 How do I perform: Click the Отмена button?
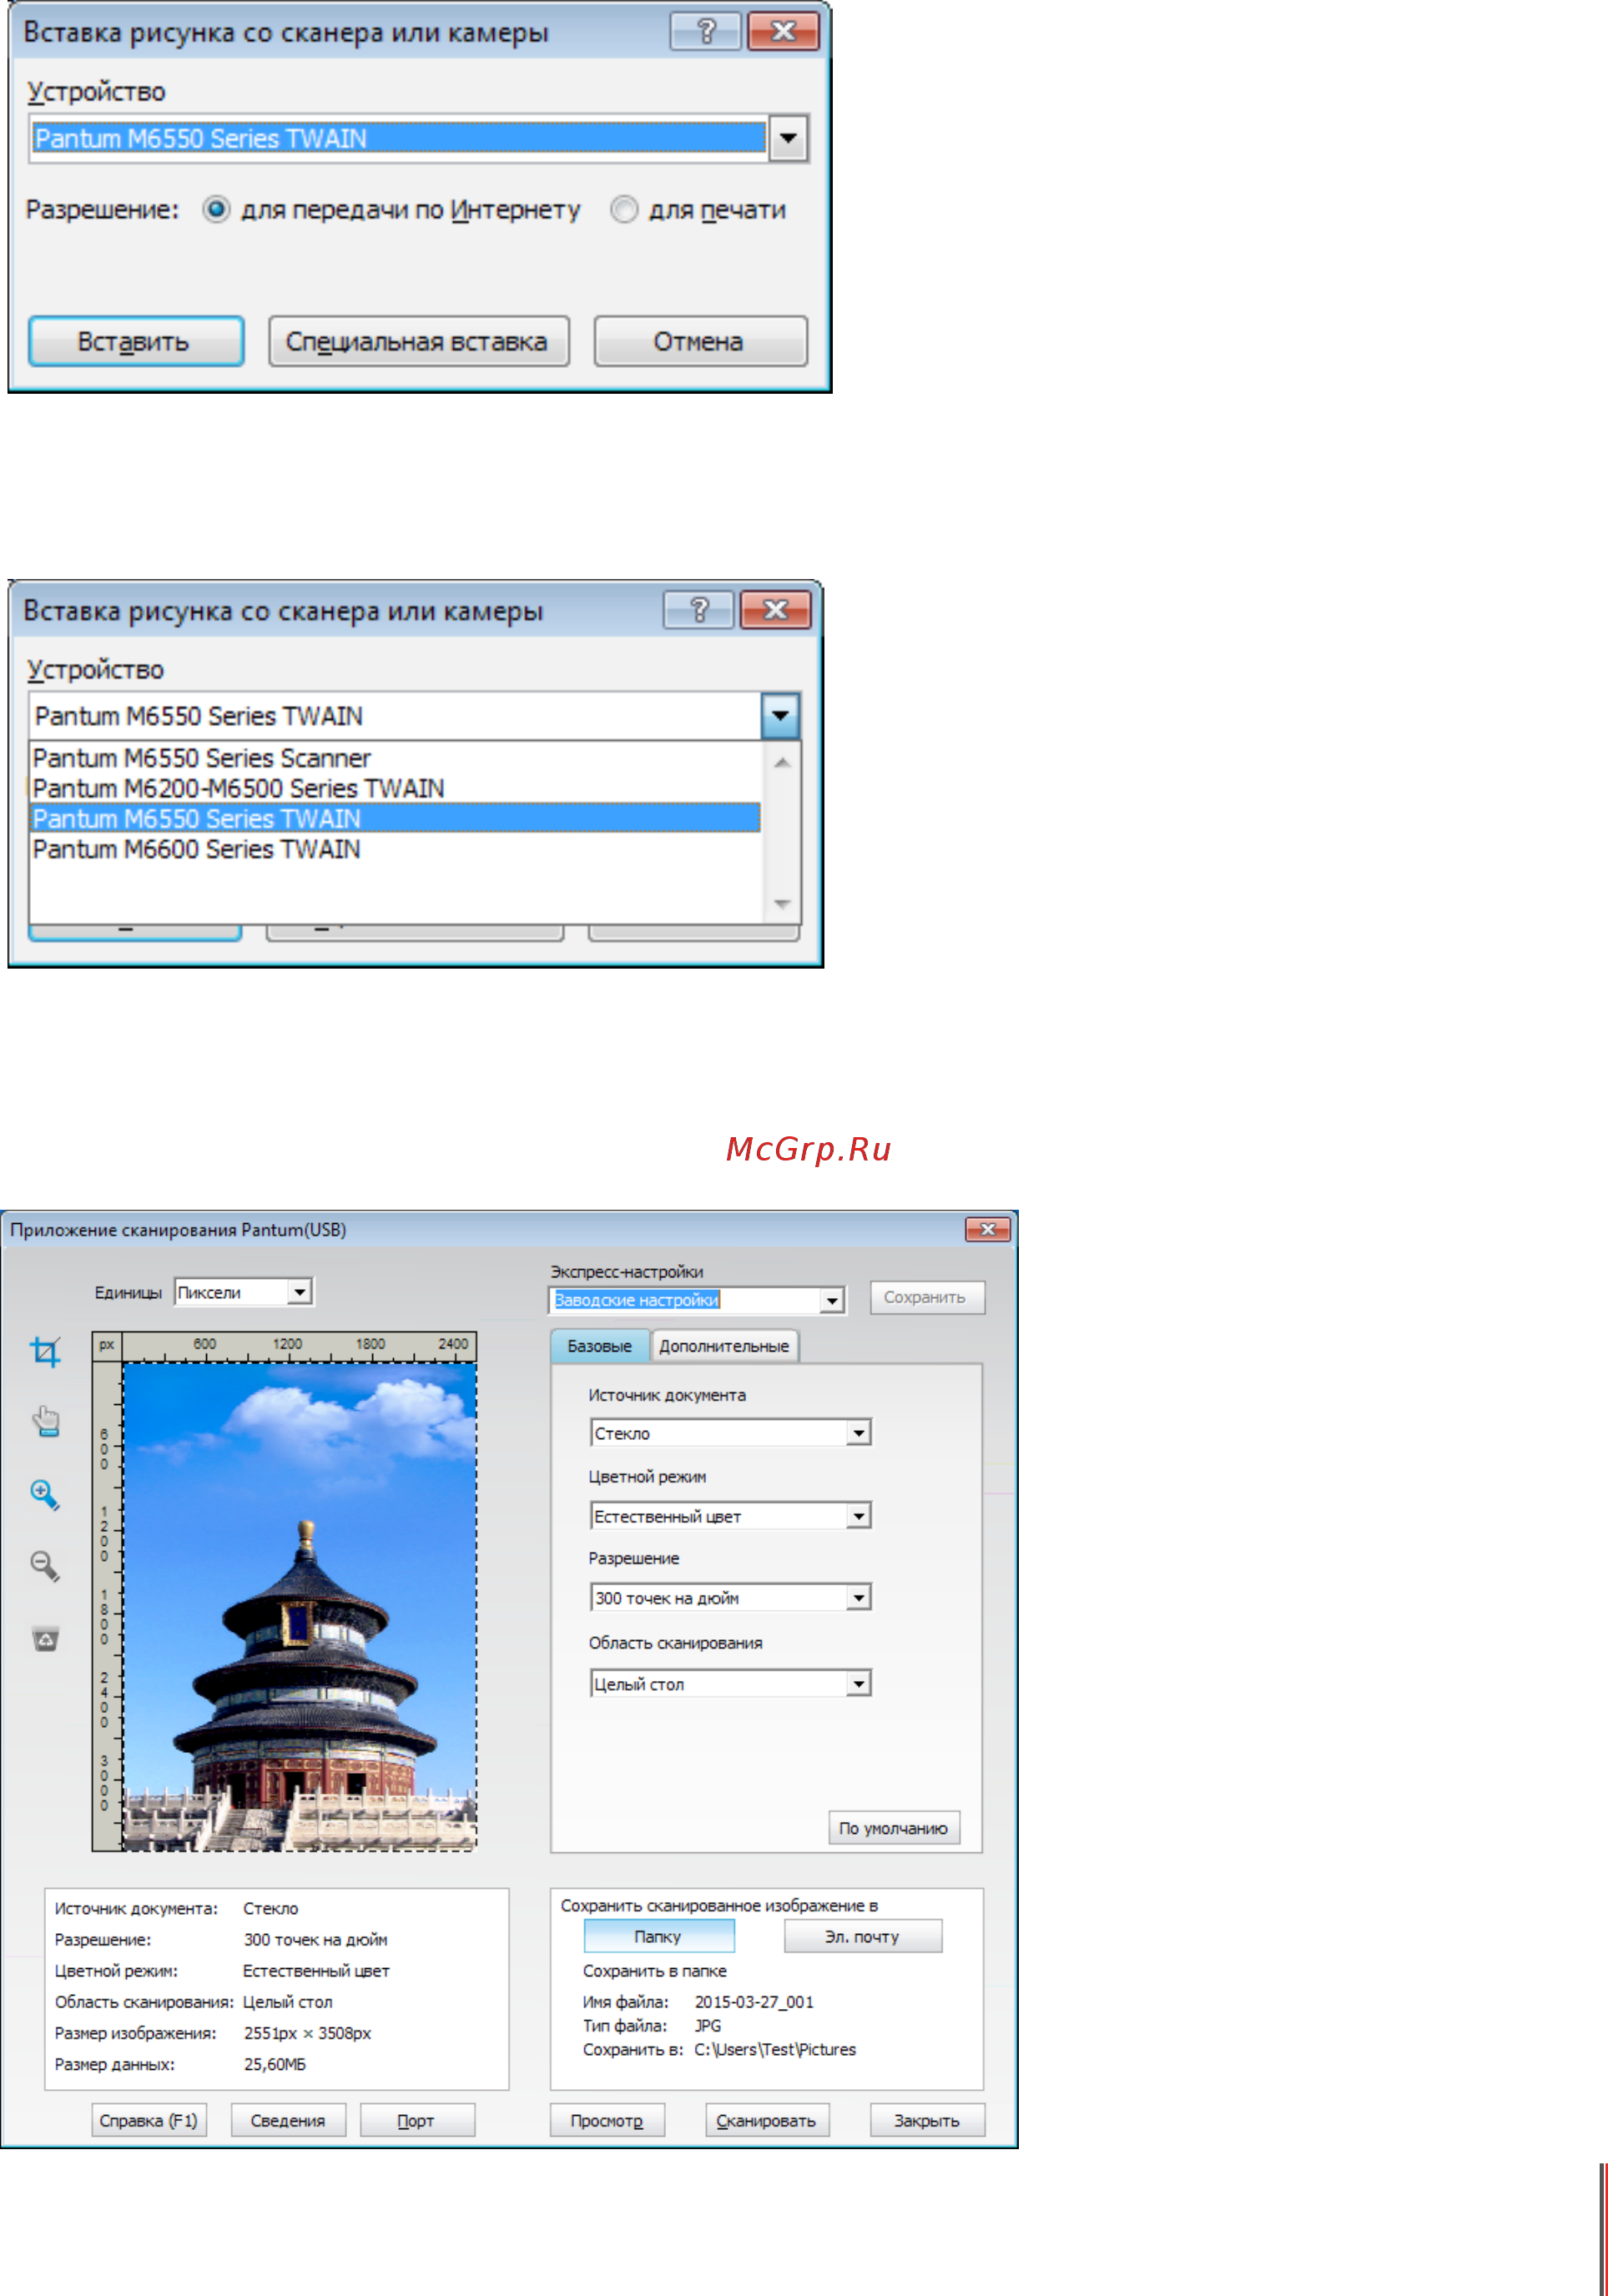pyautogui.click(x=700, y=341)
